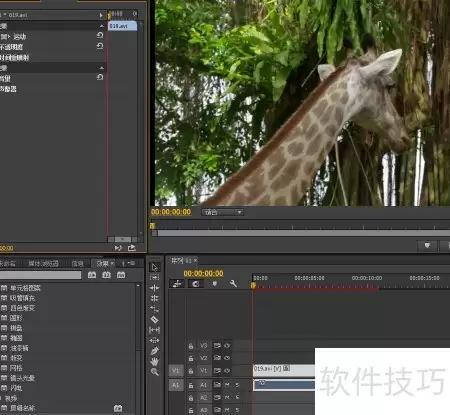Switch to the Media Browser tab

[x=44, y=264]
